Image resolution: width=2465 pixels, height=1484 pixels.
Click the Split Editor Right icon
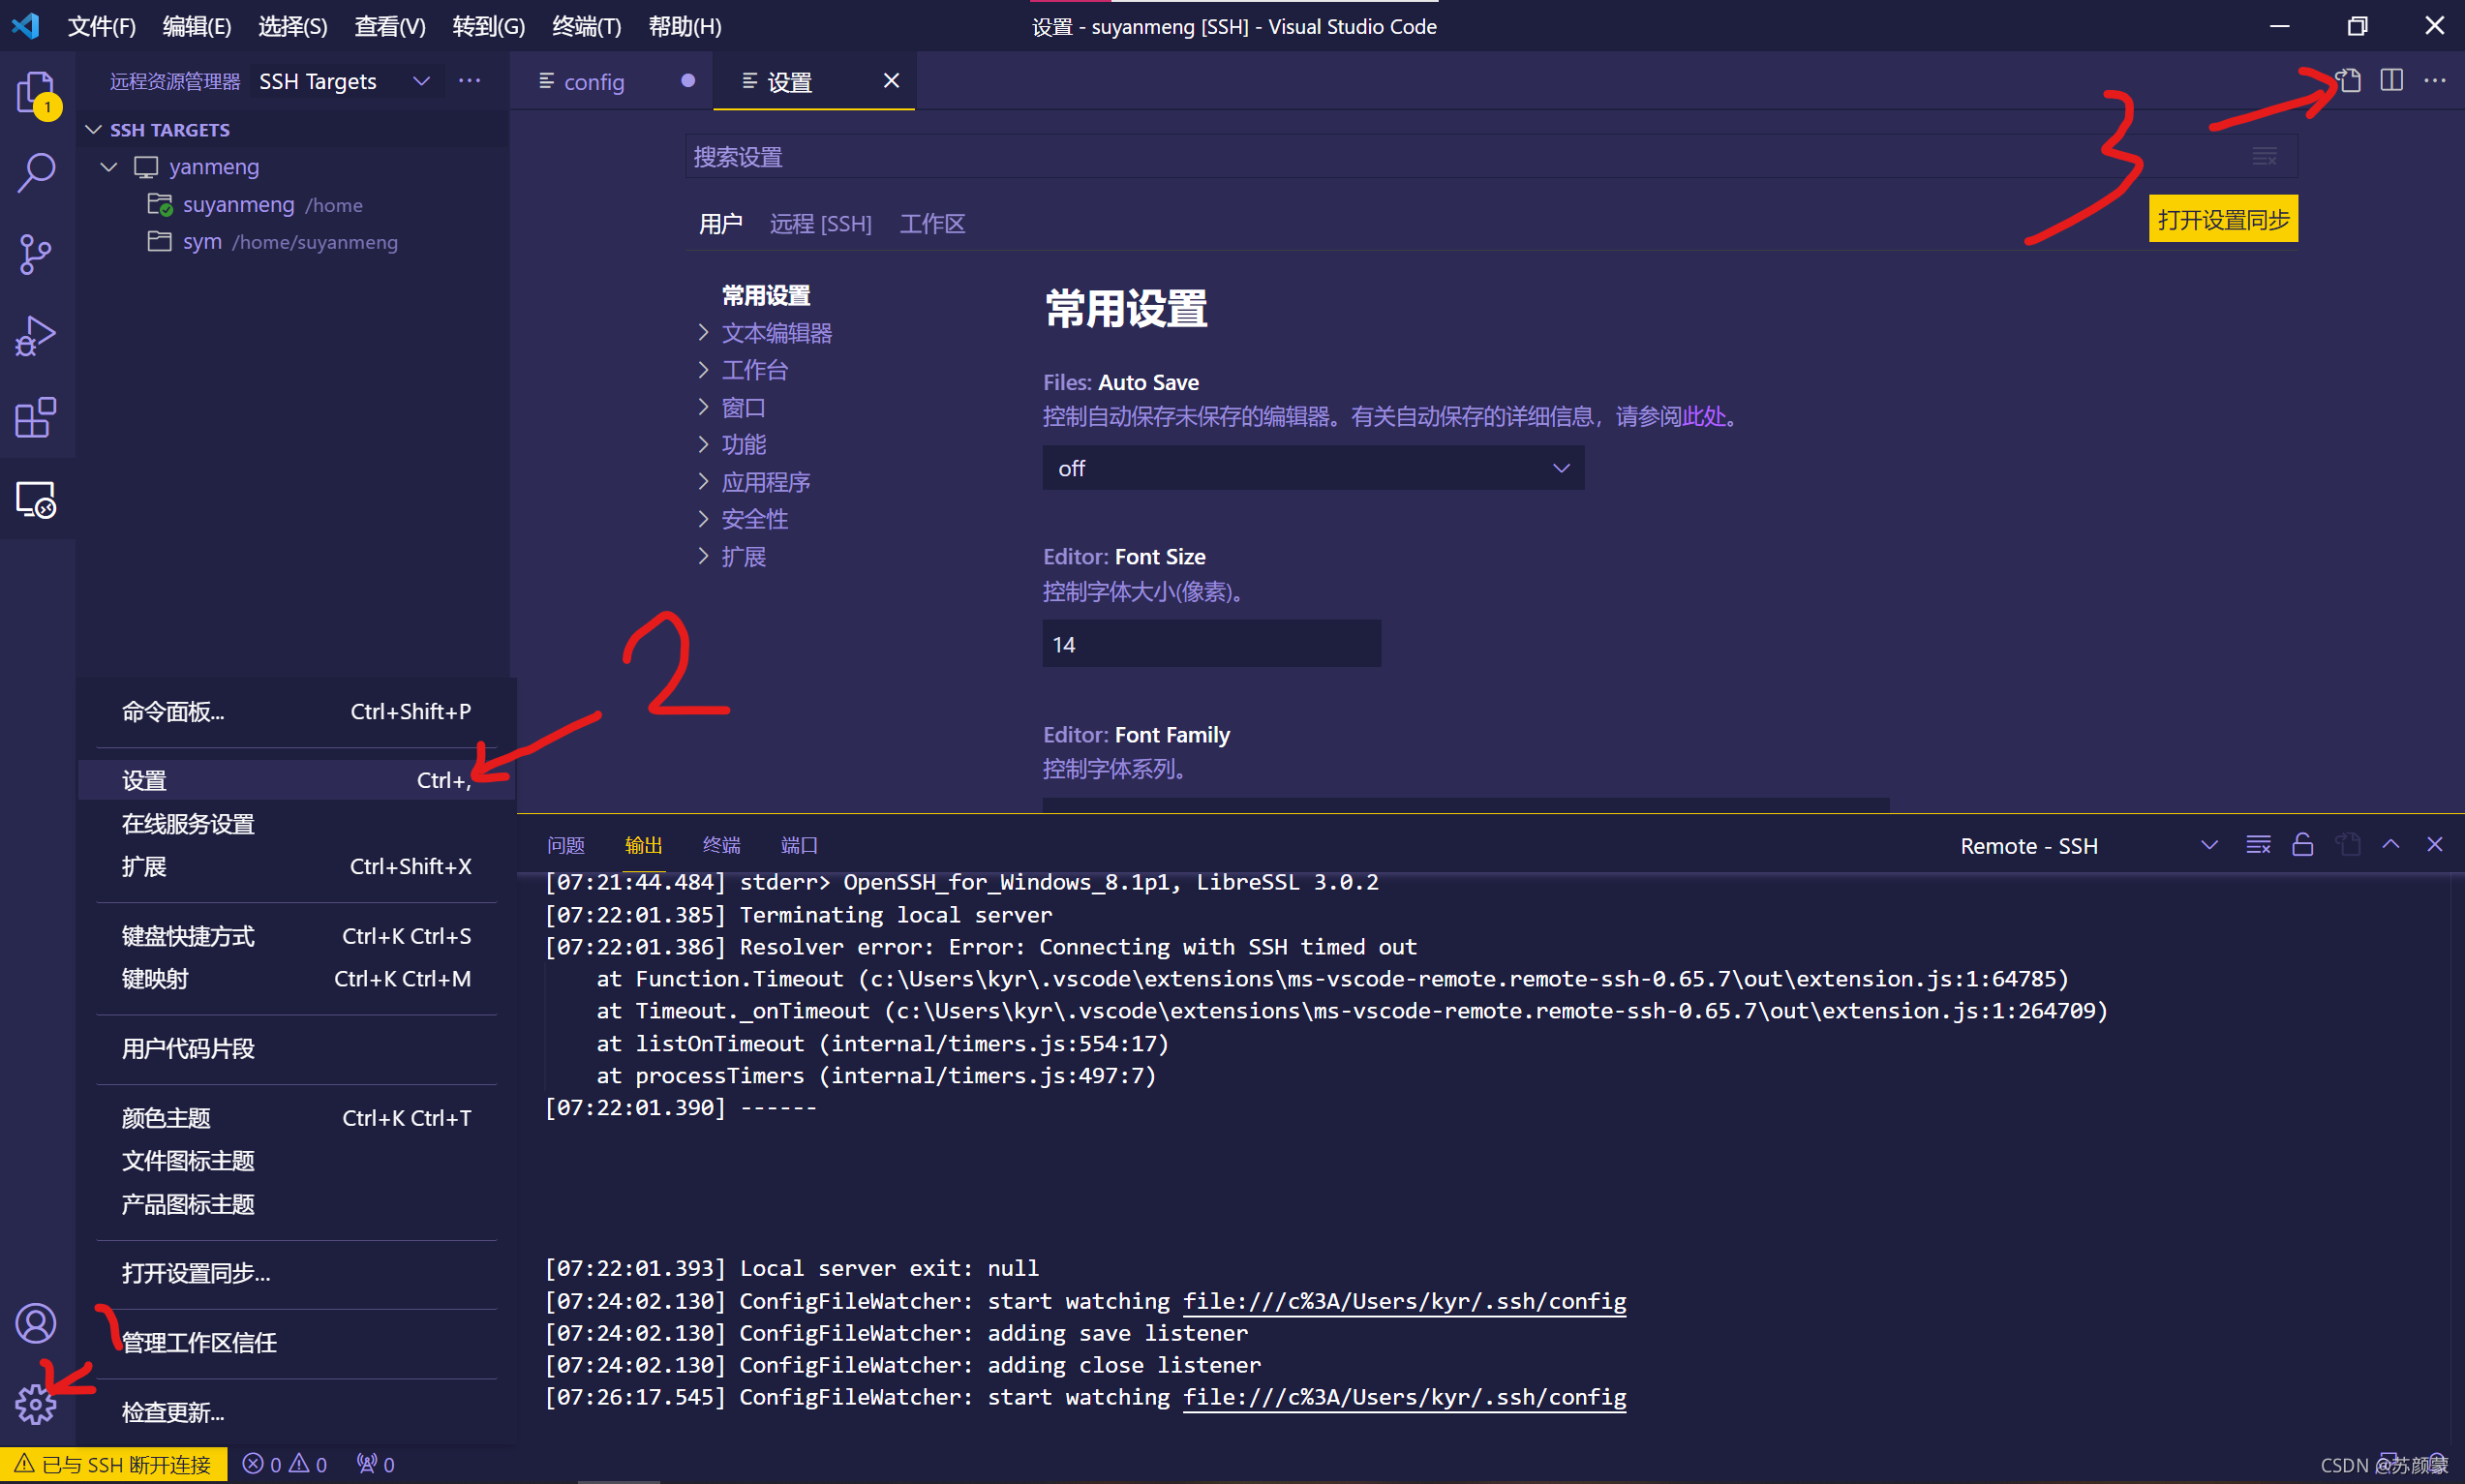[x=2392, y=80]
